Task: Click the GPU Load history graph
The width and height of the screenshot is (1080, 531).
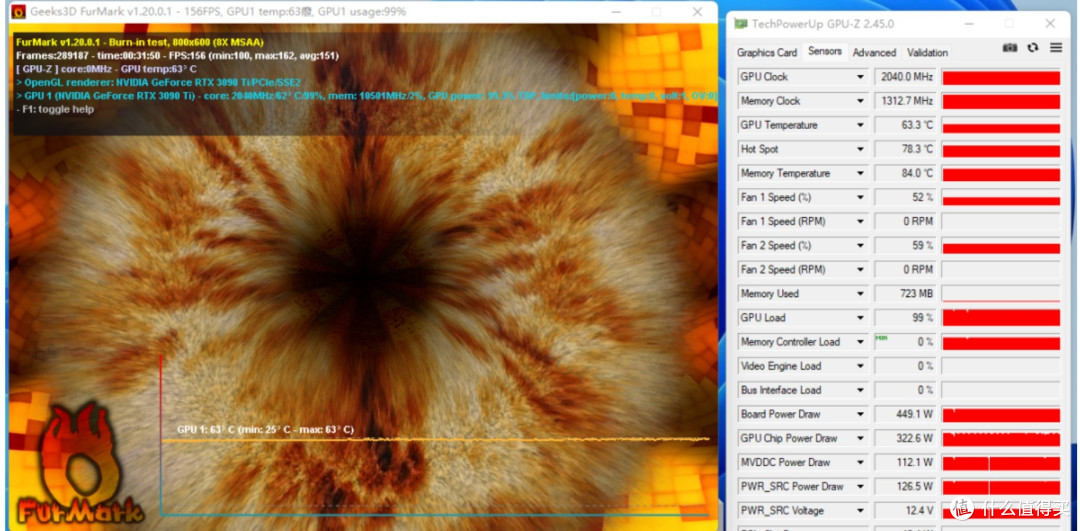Action: click(1001, 318)
